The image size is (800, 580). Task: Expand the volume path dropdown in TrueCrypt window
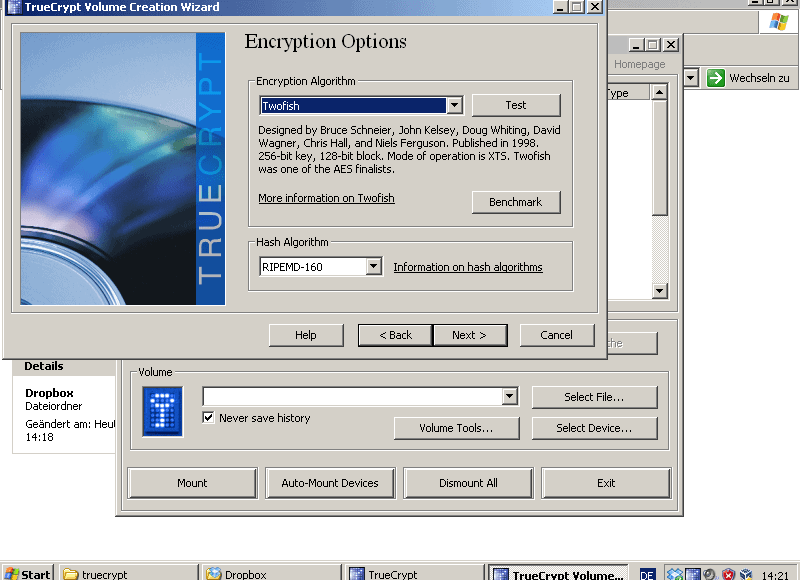[509, 396]
